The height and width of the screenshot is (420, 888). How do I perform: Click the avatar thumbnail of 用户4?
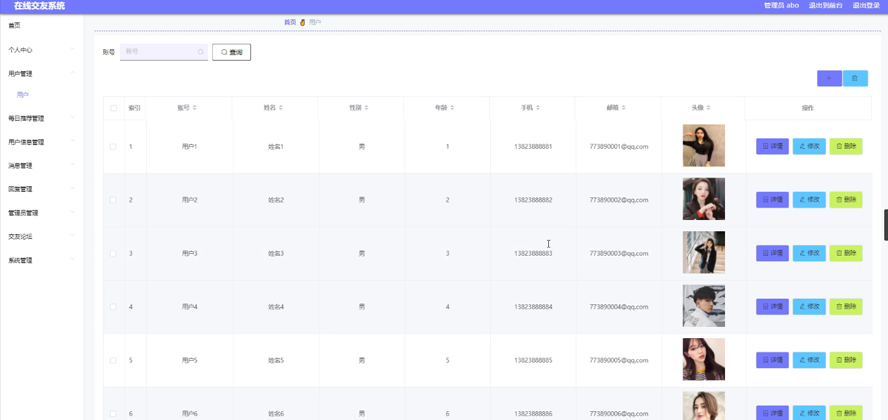pos(704,306)
